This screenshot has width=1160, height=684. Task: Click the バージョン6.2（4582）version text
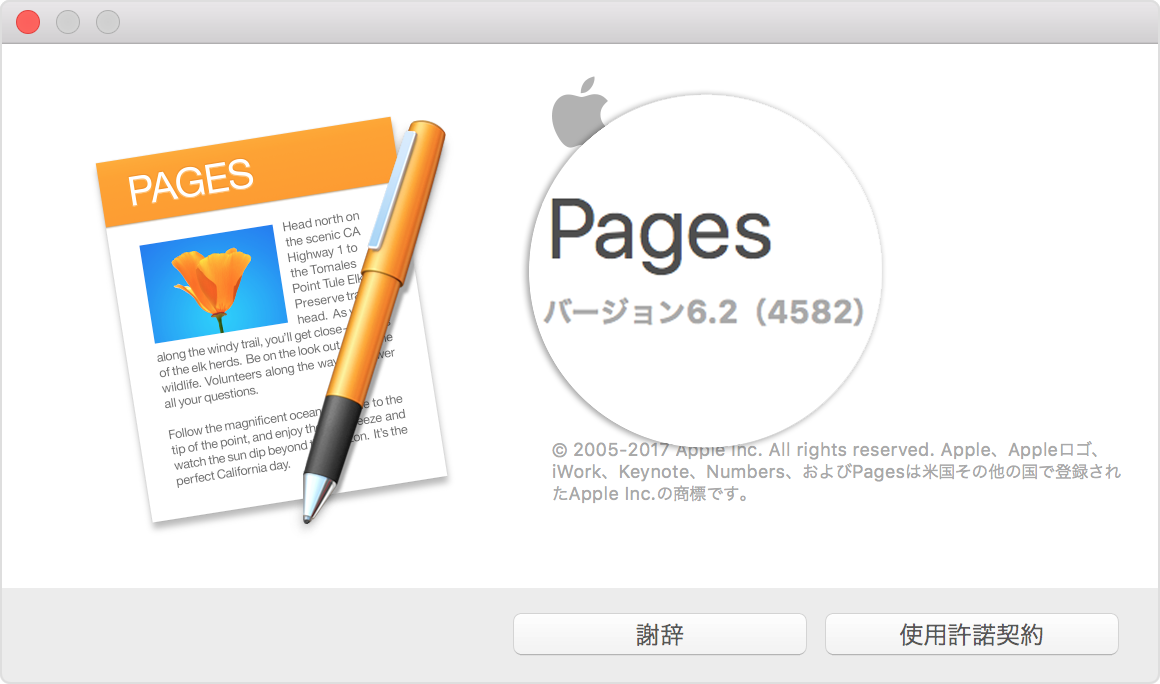point(704,311)
